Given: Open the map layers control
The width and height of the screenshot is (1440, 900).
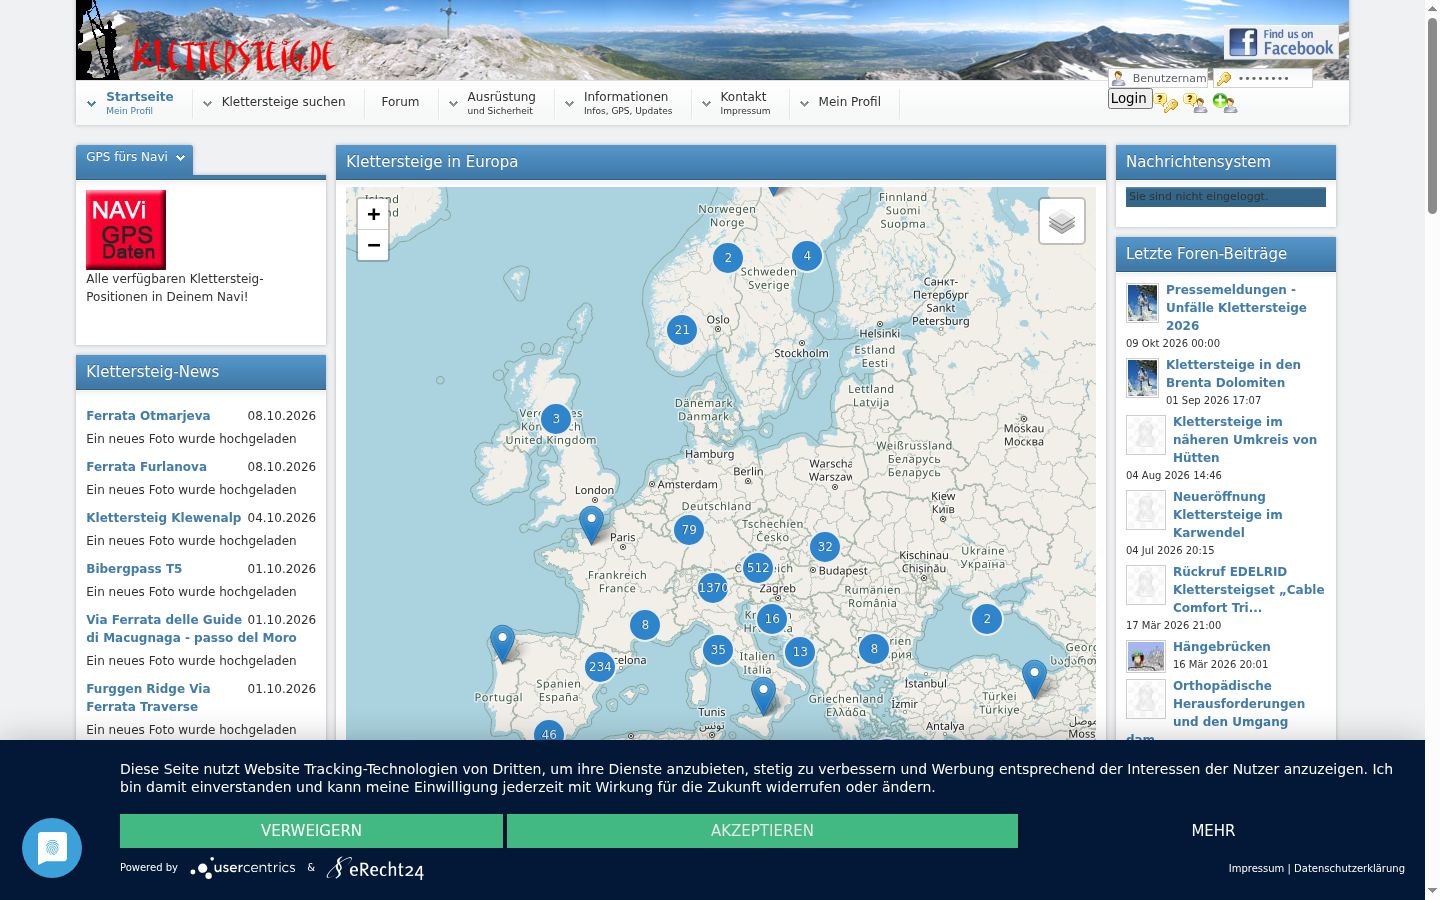Looking at the screenshot, I should tap(1062, 221).
